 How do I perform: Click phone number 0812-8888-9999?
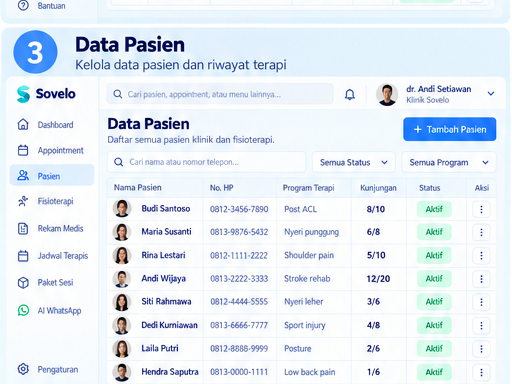click(239, 349)
